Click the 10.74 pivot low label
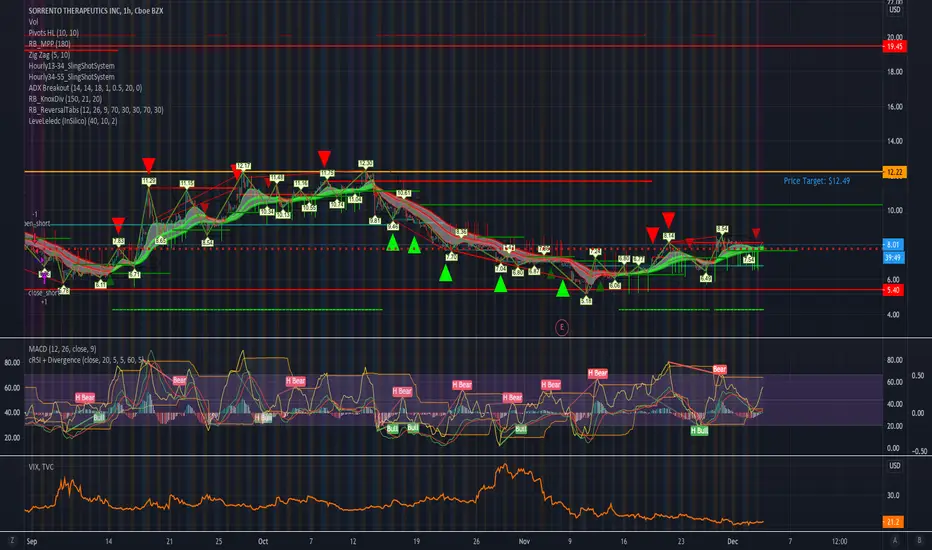The height and width of the screenshot is (550, 932). (x=337, y=205)
